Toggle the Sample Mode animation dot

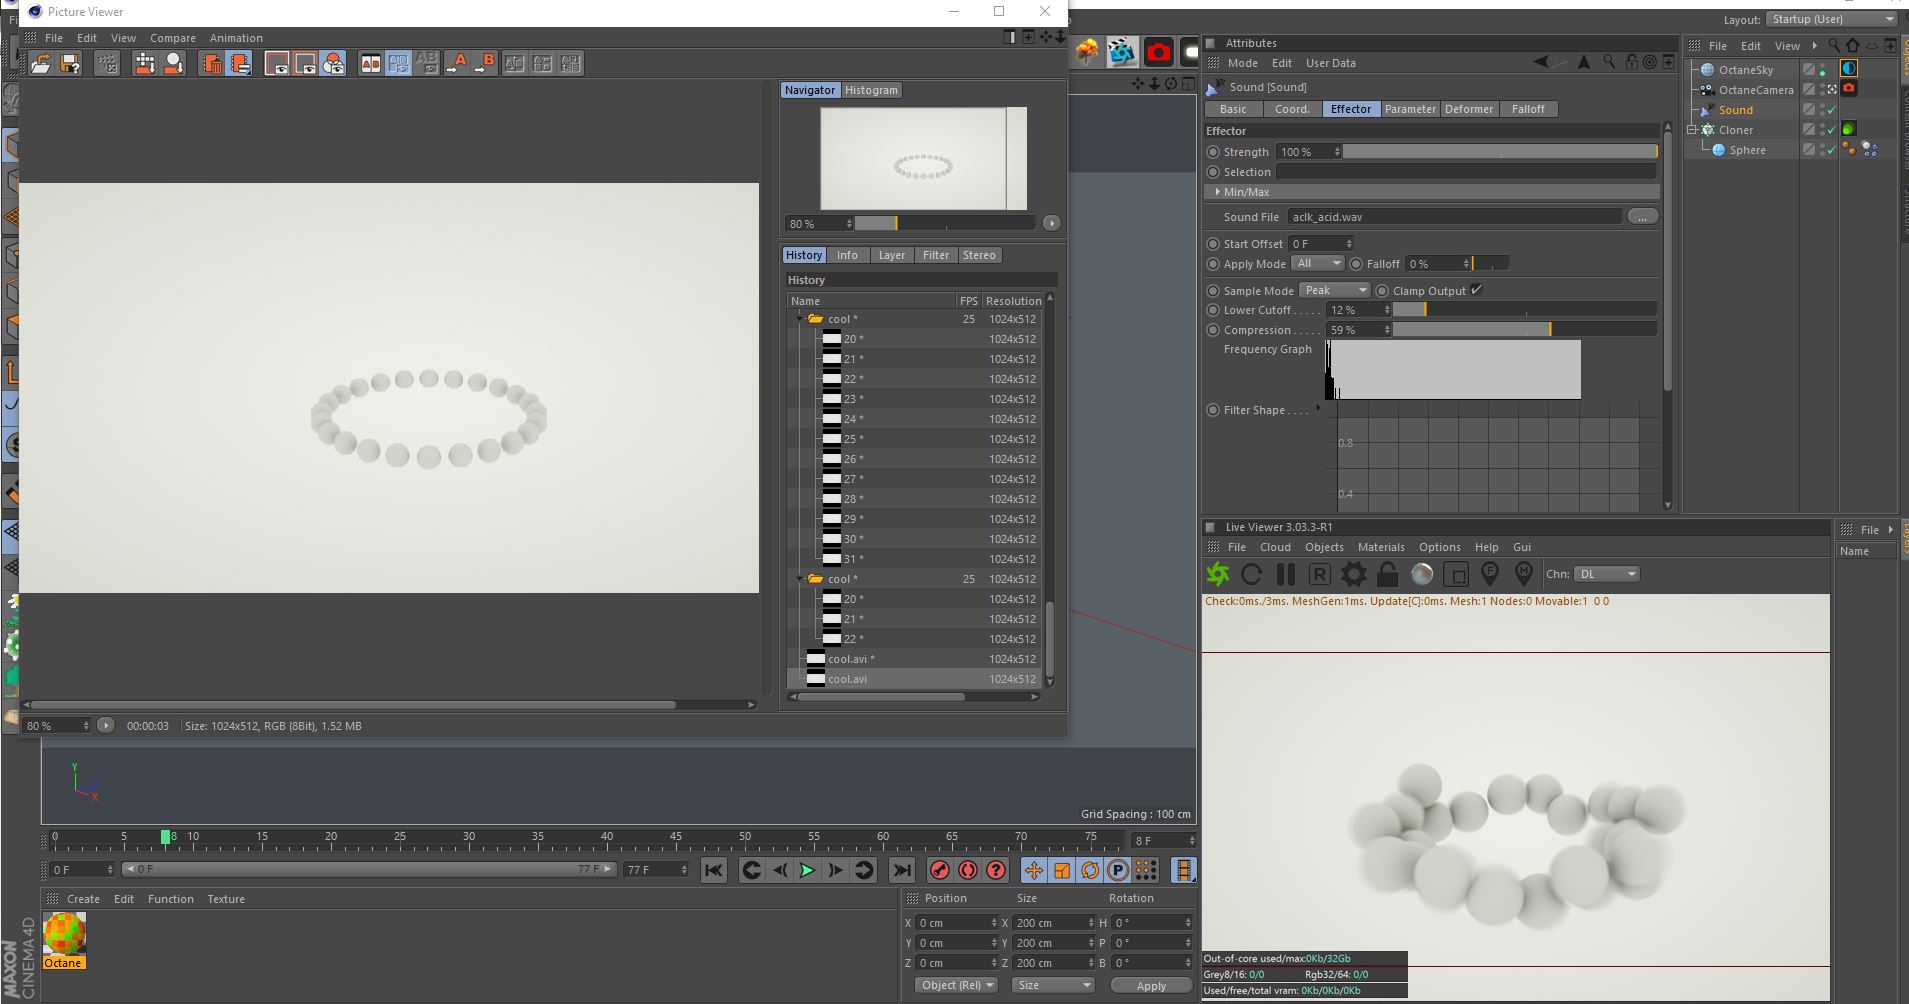point(1213,291)
